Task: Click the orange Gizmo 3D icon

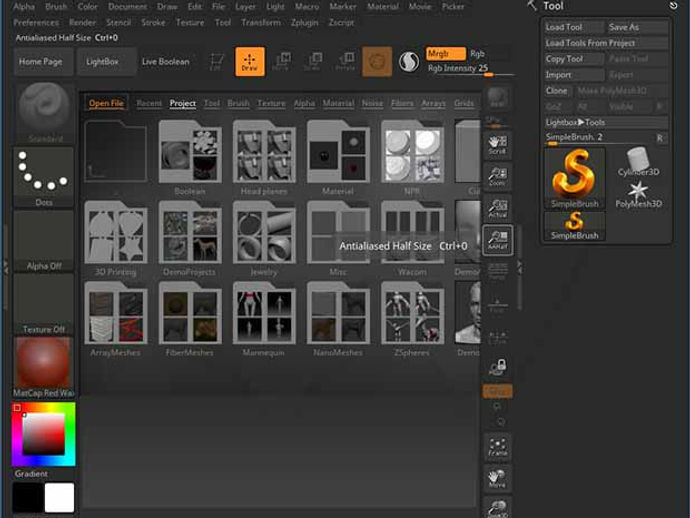Action: (377, 62)
